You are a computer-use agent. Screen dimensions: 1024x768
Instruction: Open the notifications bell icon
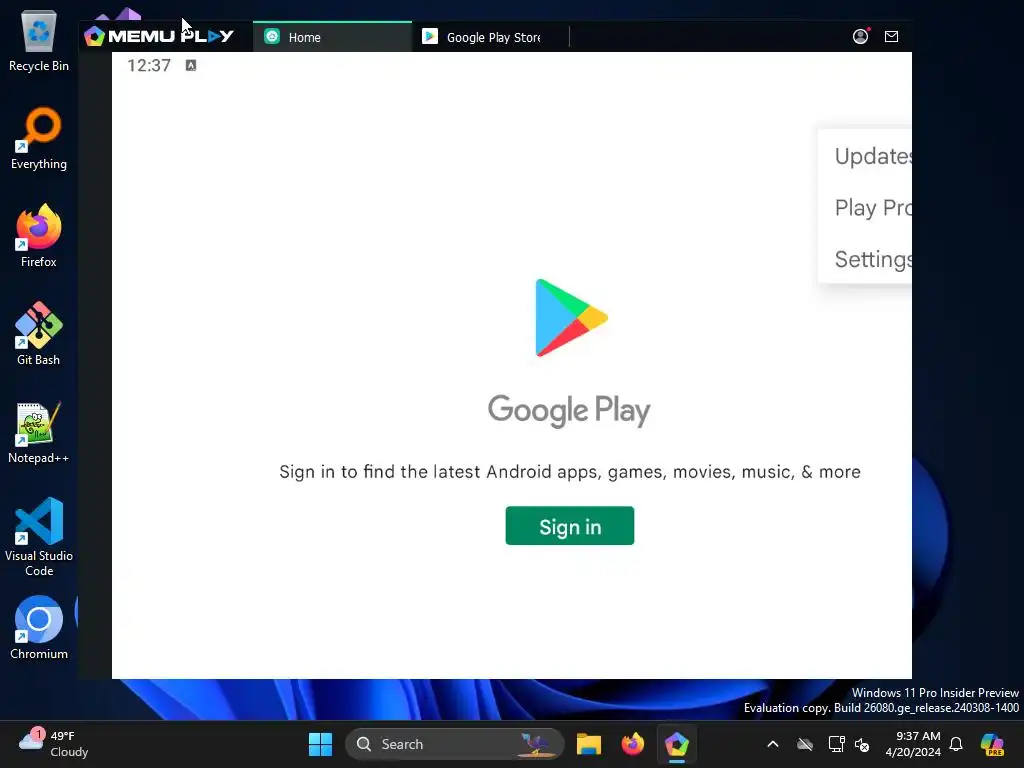point(956,744)
